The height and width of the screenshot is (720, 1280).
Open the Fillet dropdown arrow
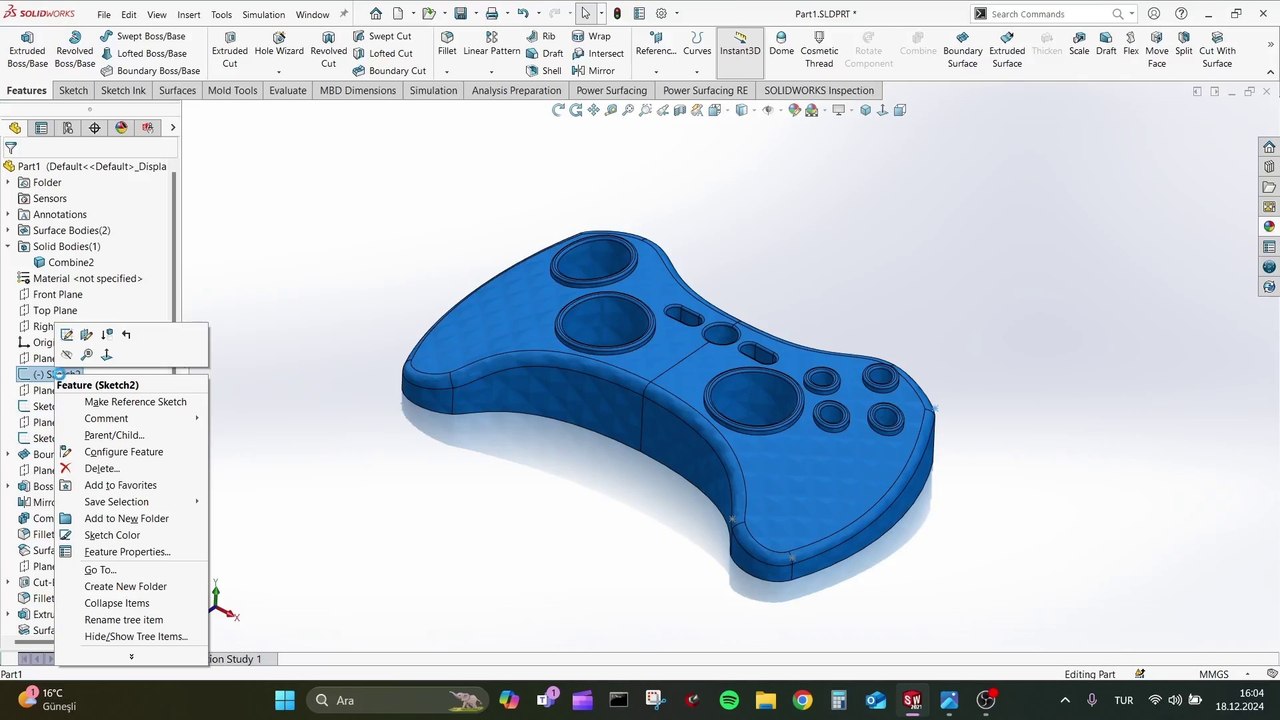446,72
